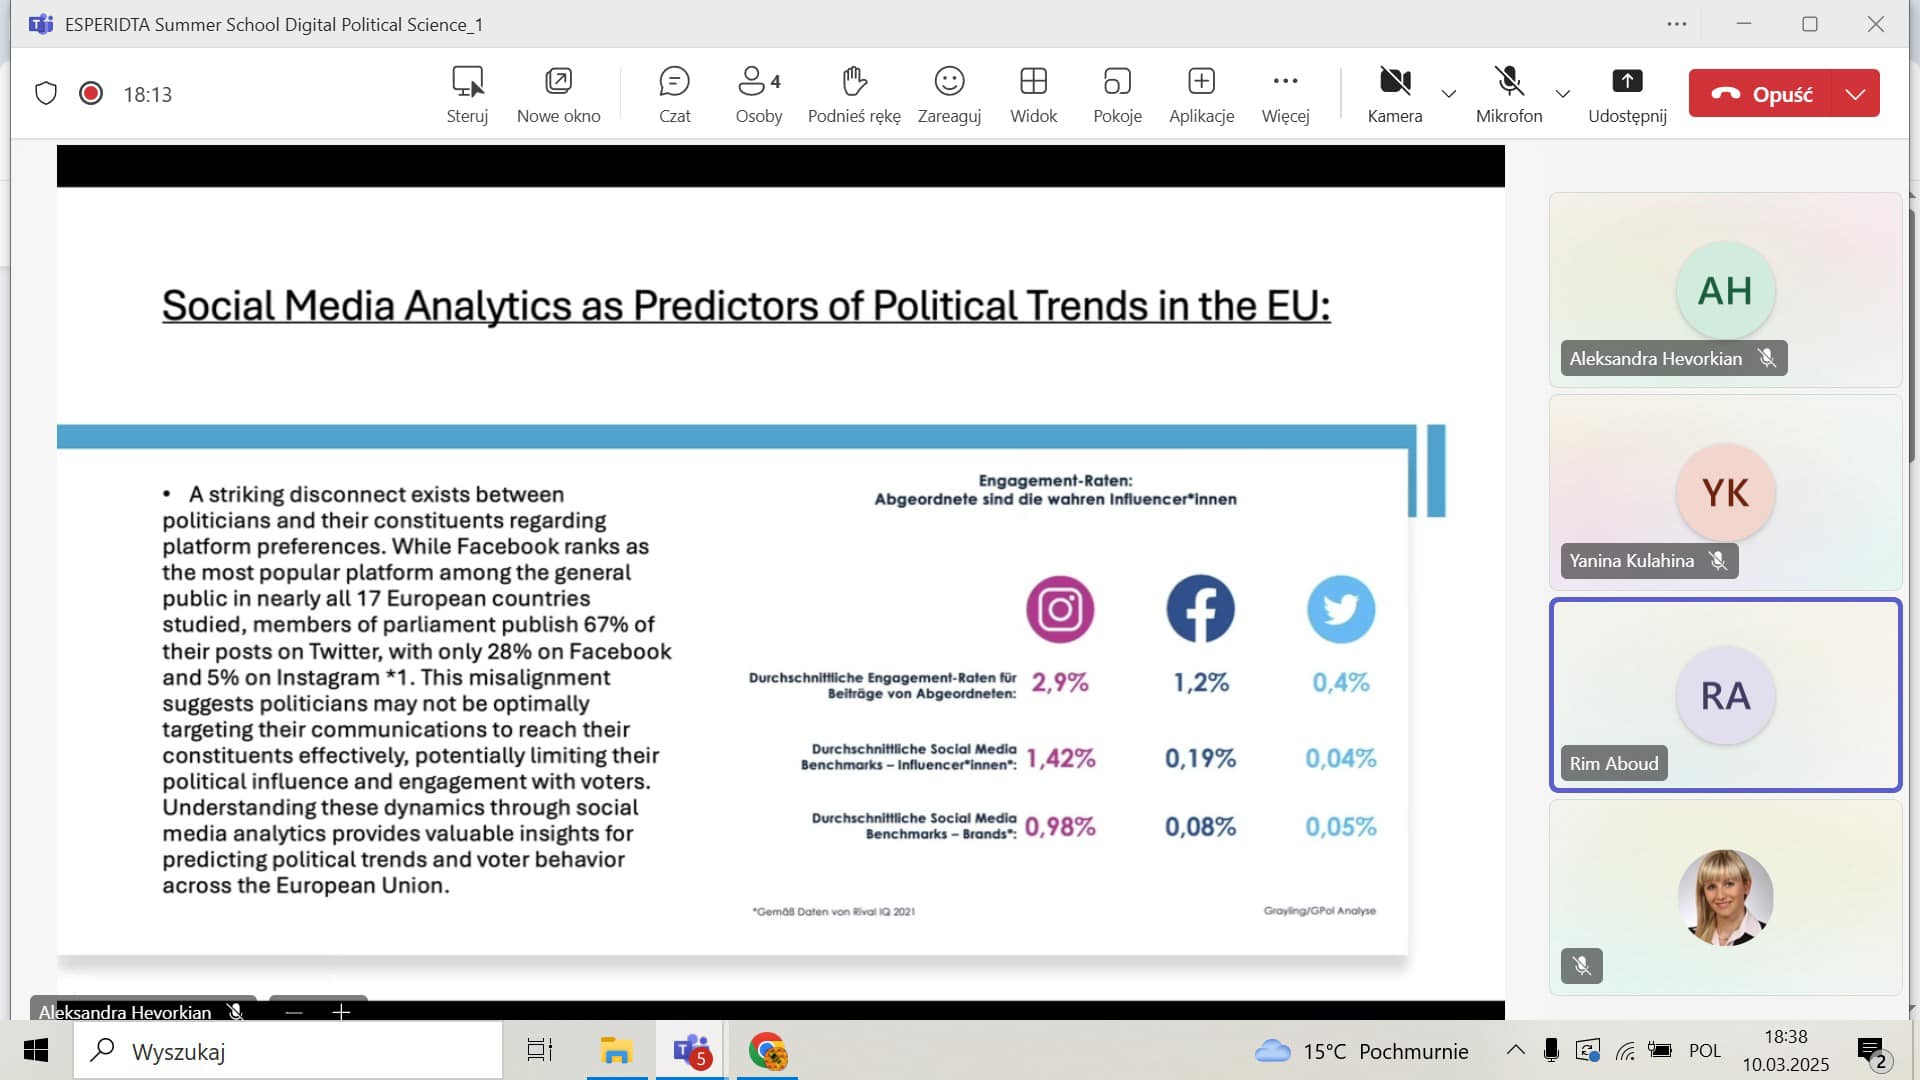Open meeting in Nowe okno
The width and height of the screenshot is (1920, 1080).
pos(558,94)
